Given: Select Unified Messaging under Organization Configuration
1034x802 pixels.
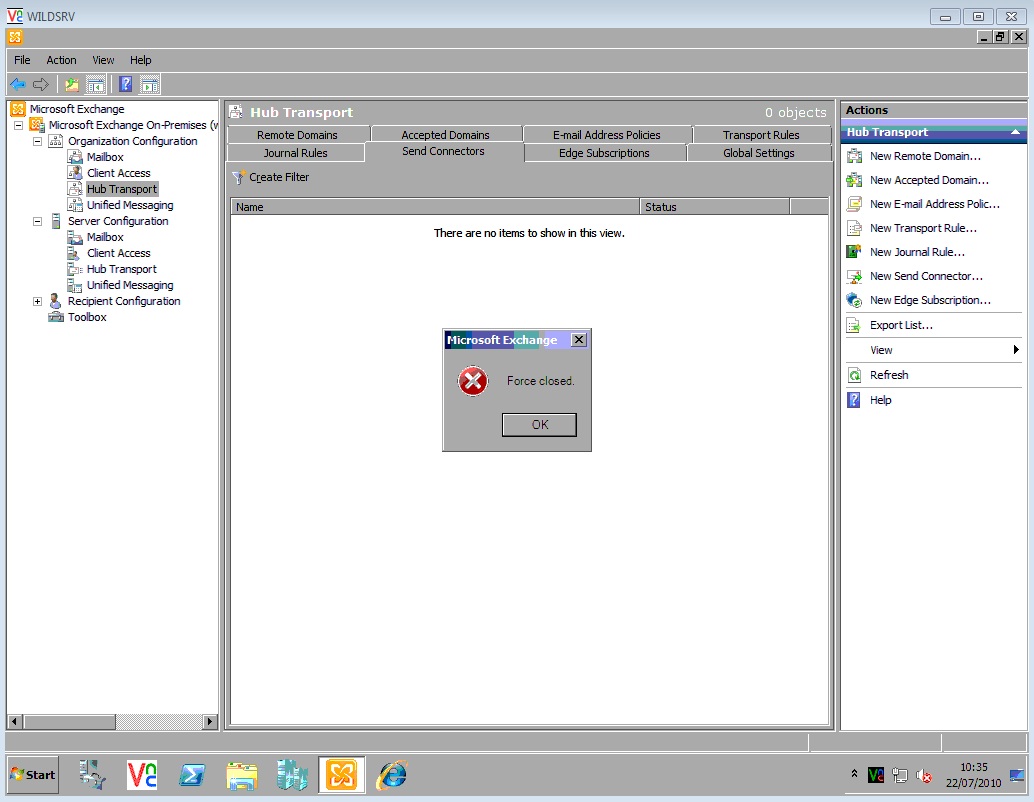Looking at the screenshot, I should 130,205.
